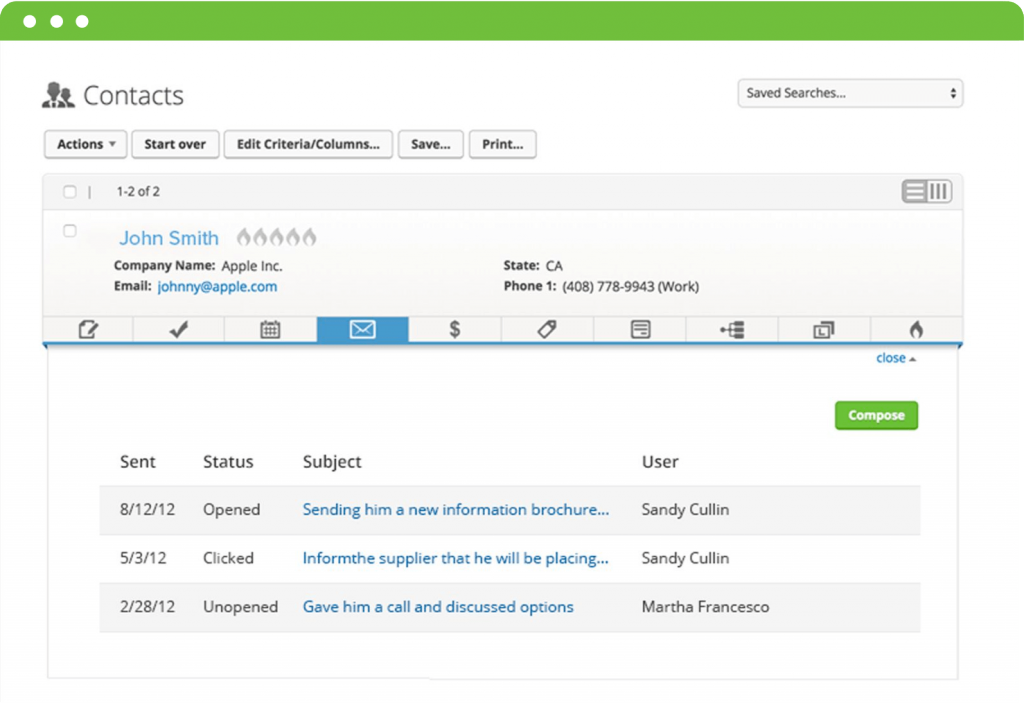The width and height of the screenshot is (1024, 703).
Task: Open the notes document icon tab
Action: [x=638, y=329]
